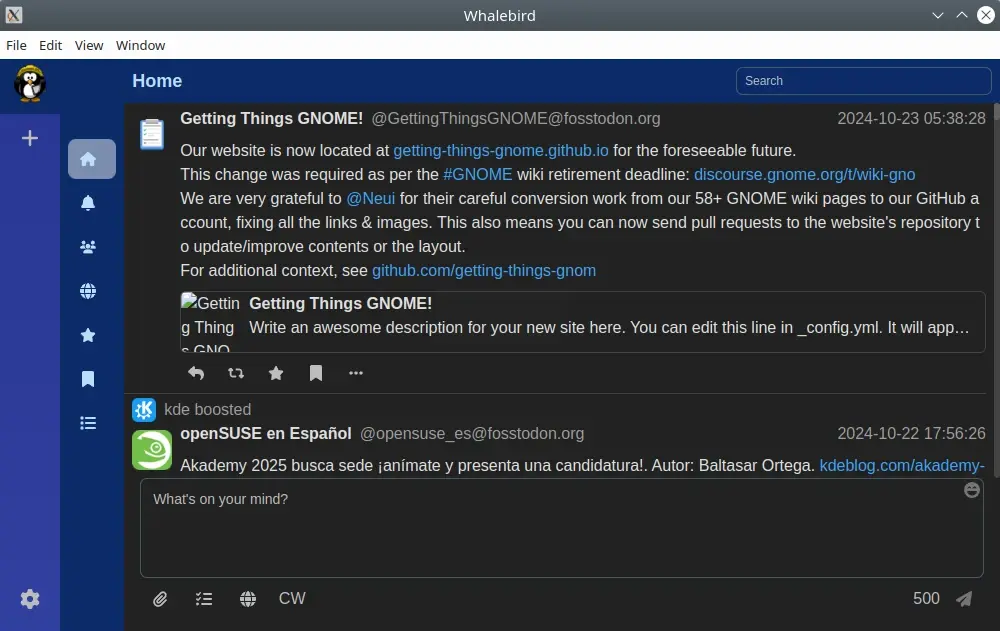1000x631 pixels.
Task: Bookmark the Getting Things GNOME! post
Action: click(316, 373)
